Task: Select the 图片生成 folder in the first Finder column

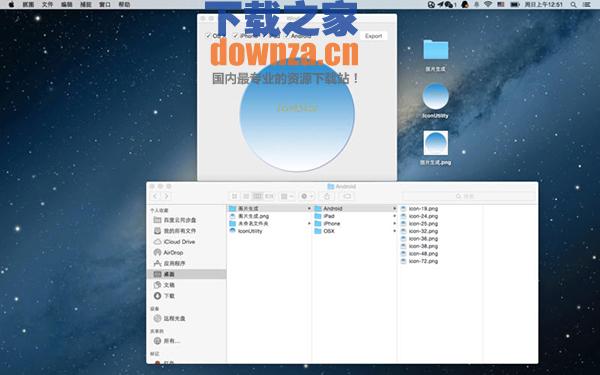Action: pos(269,209)
